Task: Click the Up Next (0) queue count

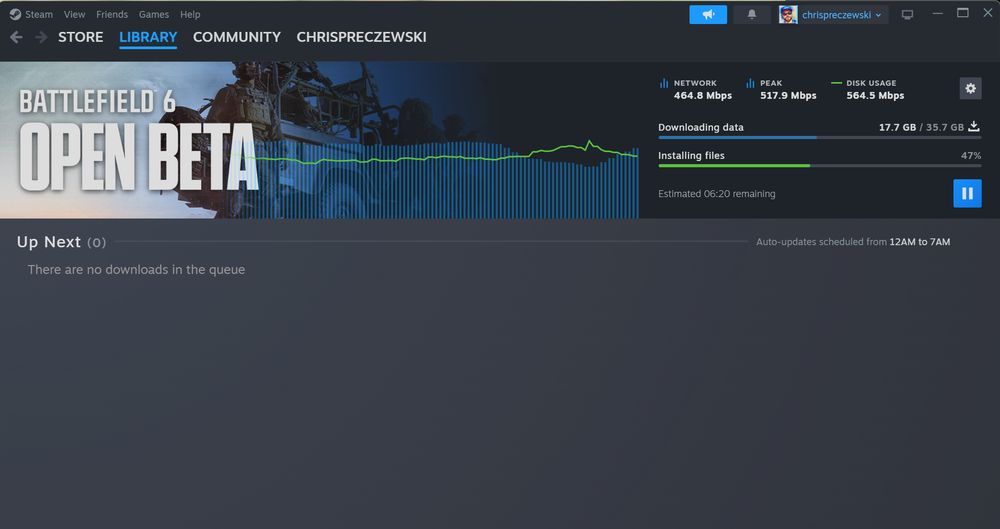Action: [x=96, y=242]
